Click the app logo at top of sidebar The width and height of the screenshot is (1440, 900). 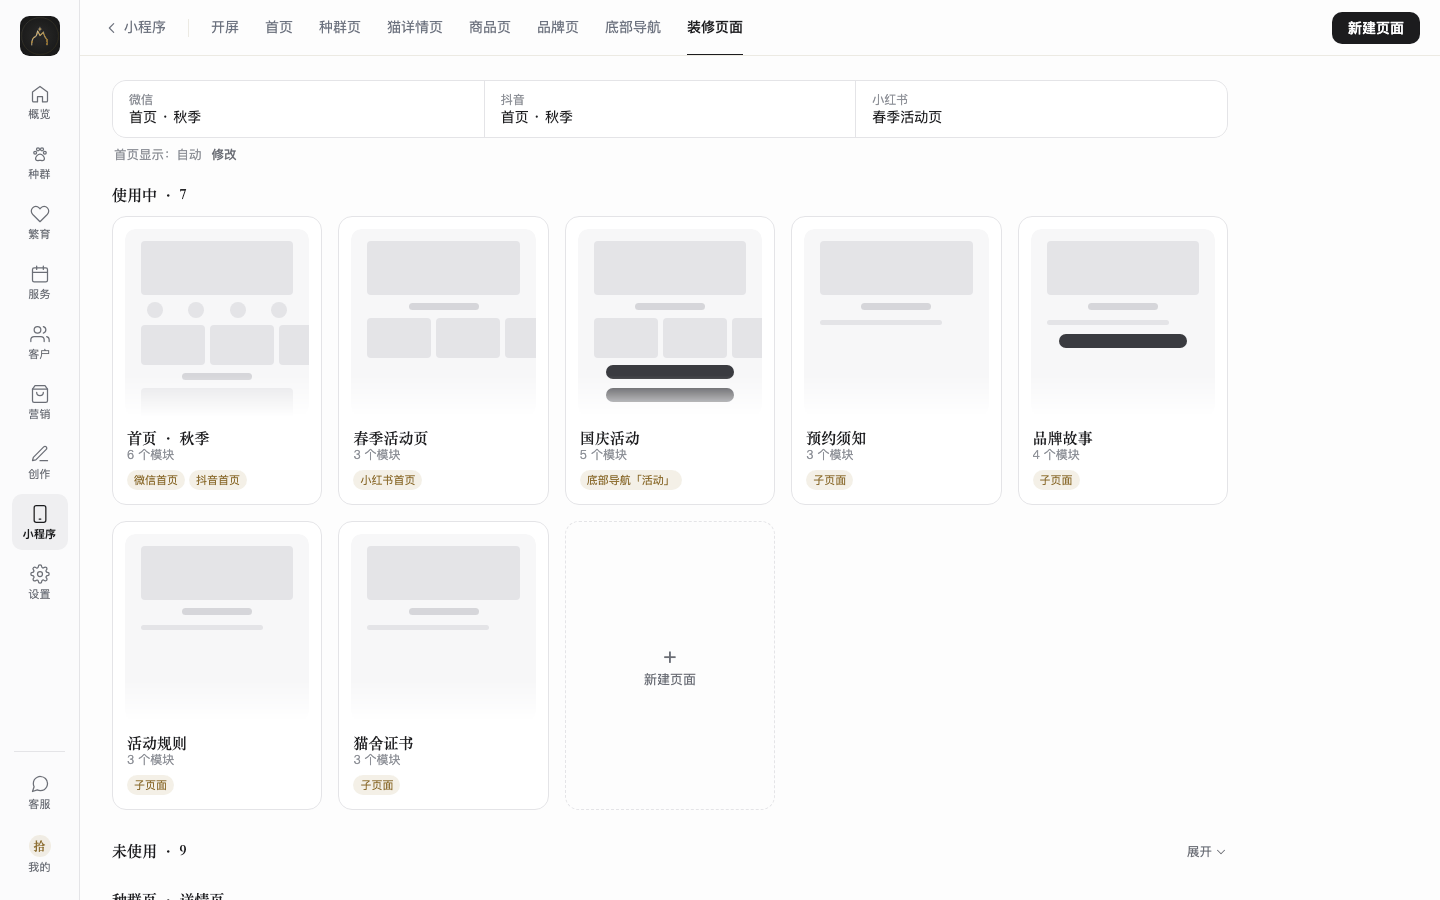point(40,36)
